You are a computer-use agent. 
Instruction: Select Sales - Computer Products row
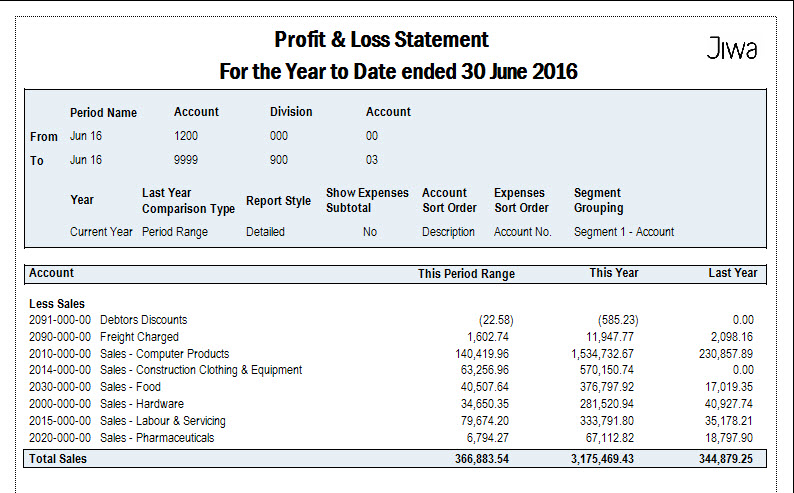[x=391, y=354]
